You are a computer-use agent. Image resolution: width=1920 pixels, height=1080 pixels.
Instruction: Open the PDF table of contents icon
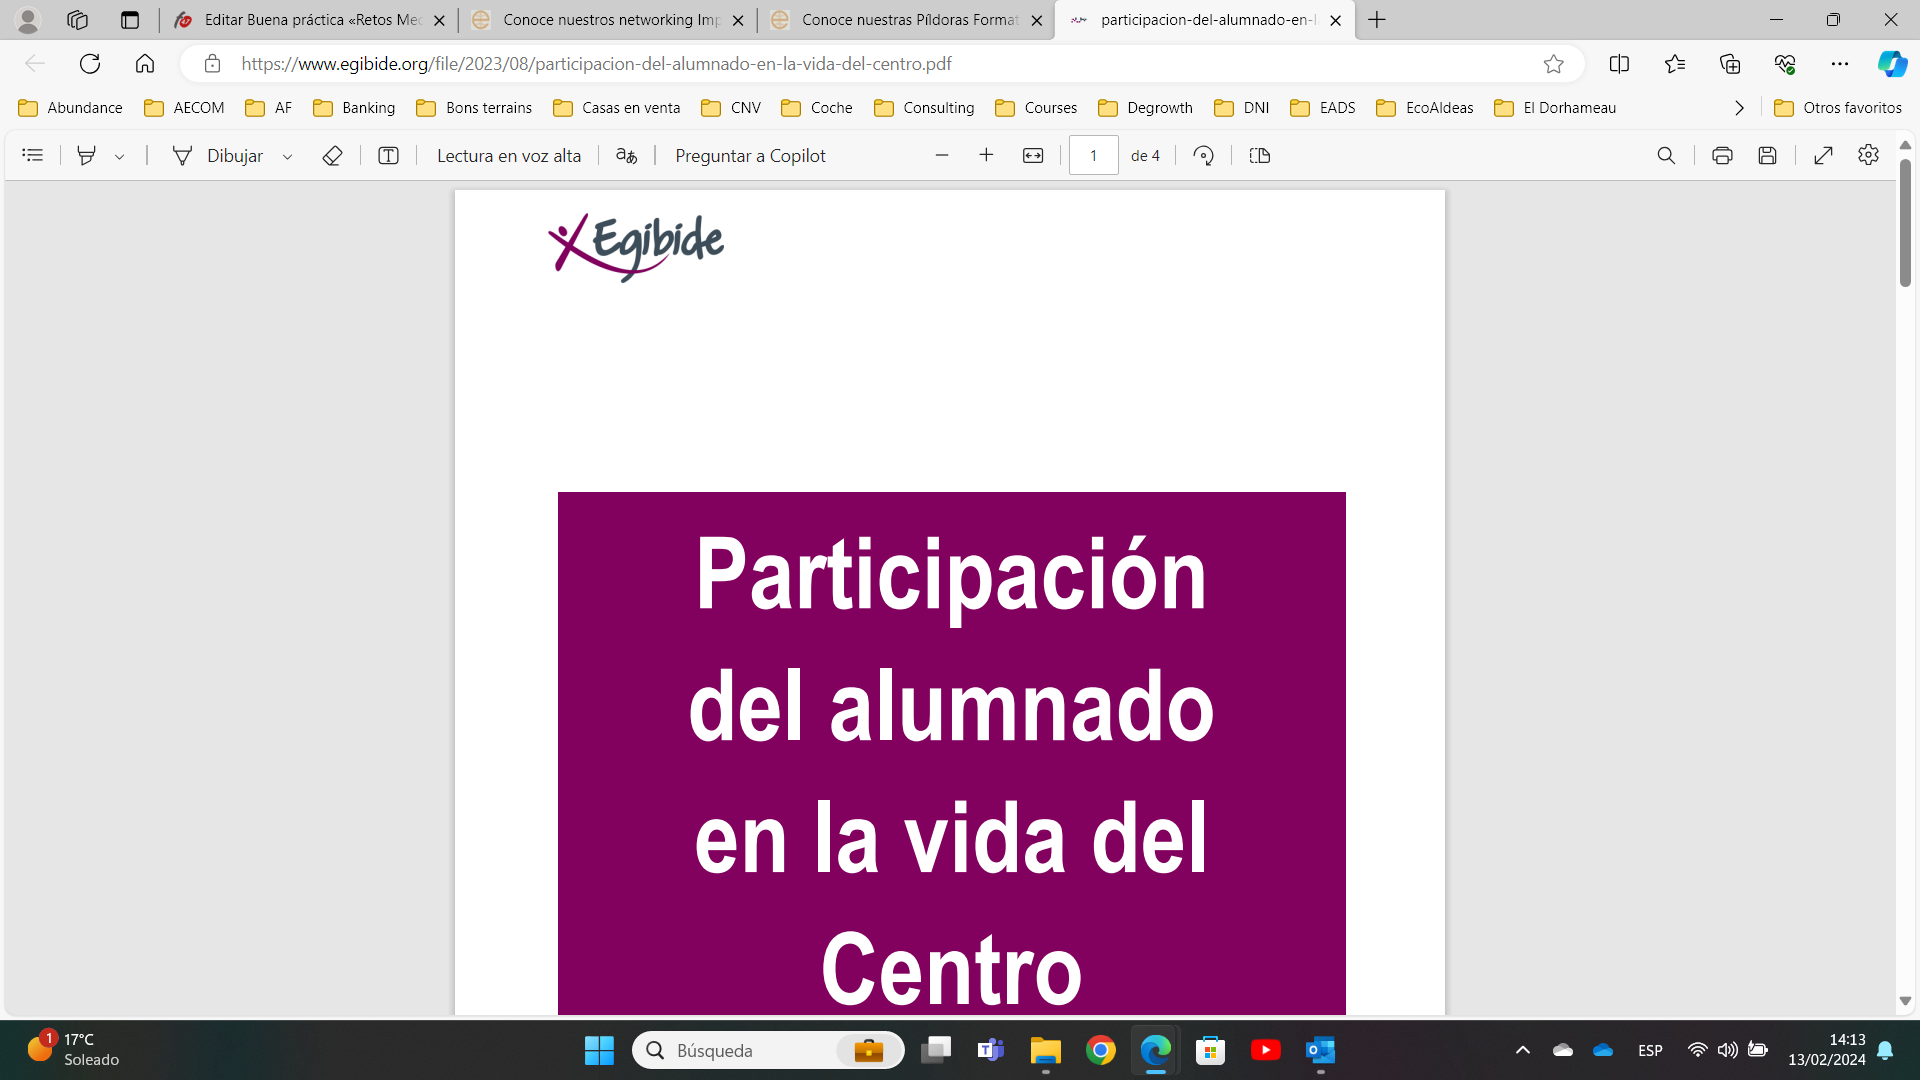(32, 155)
